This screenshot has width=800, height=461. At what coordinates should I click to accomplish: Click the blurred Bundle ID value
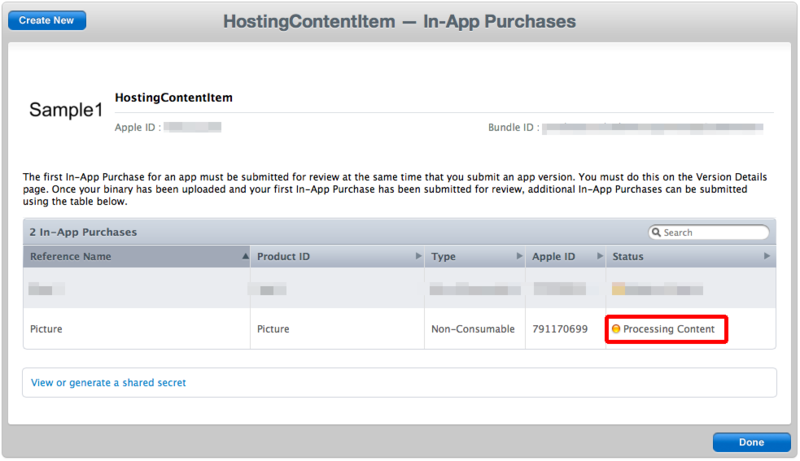click(653, 127)
